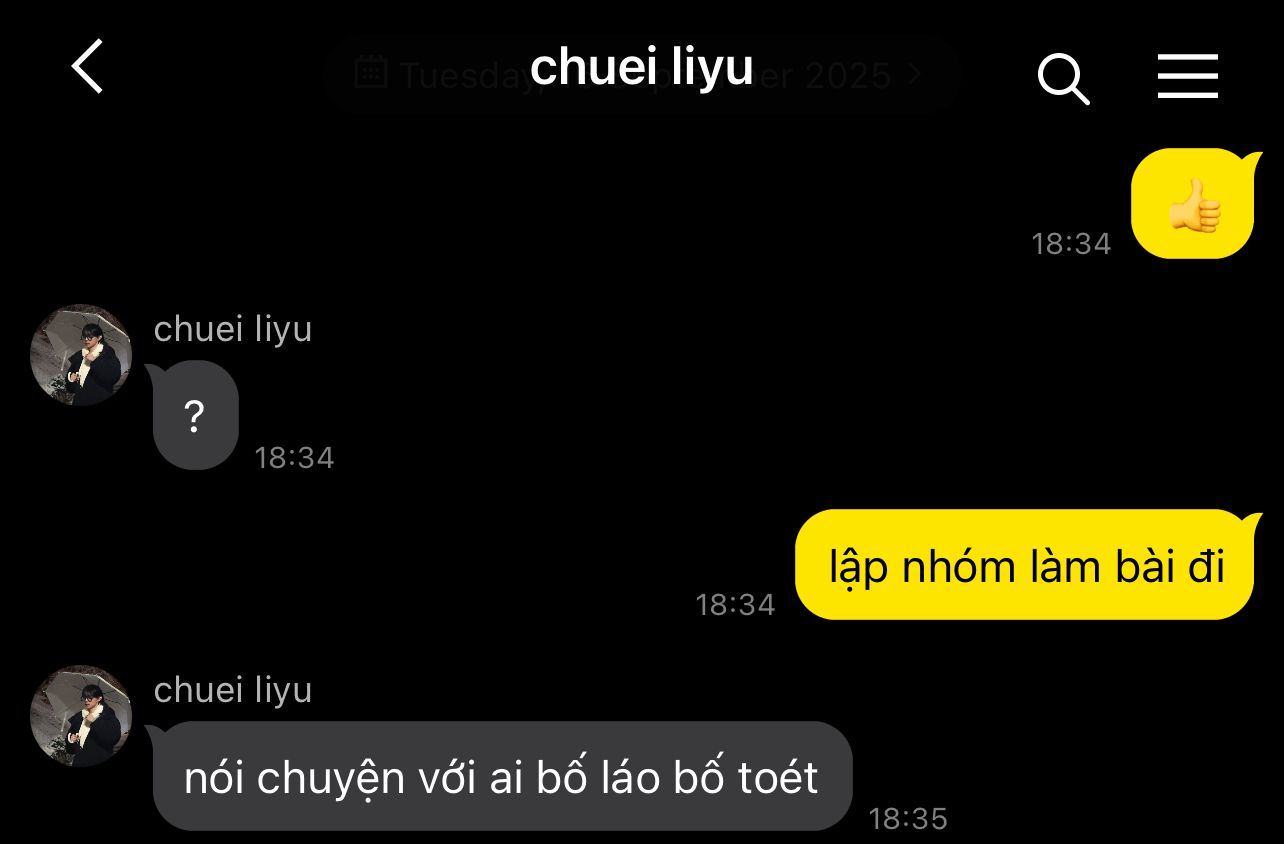The width and height of the screenshot is (1284, 844).
Task: Tap the chat title "chuei liyu" in the header
Action: [641, 66]
